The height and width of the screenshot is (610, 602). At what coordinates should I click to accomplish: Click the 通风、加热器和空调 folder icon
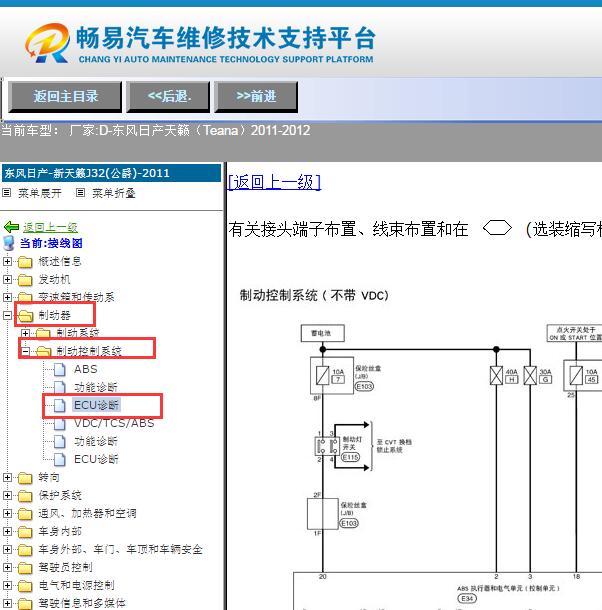tap(25, 514)
